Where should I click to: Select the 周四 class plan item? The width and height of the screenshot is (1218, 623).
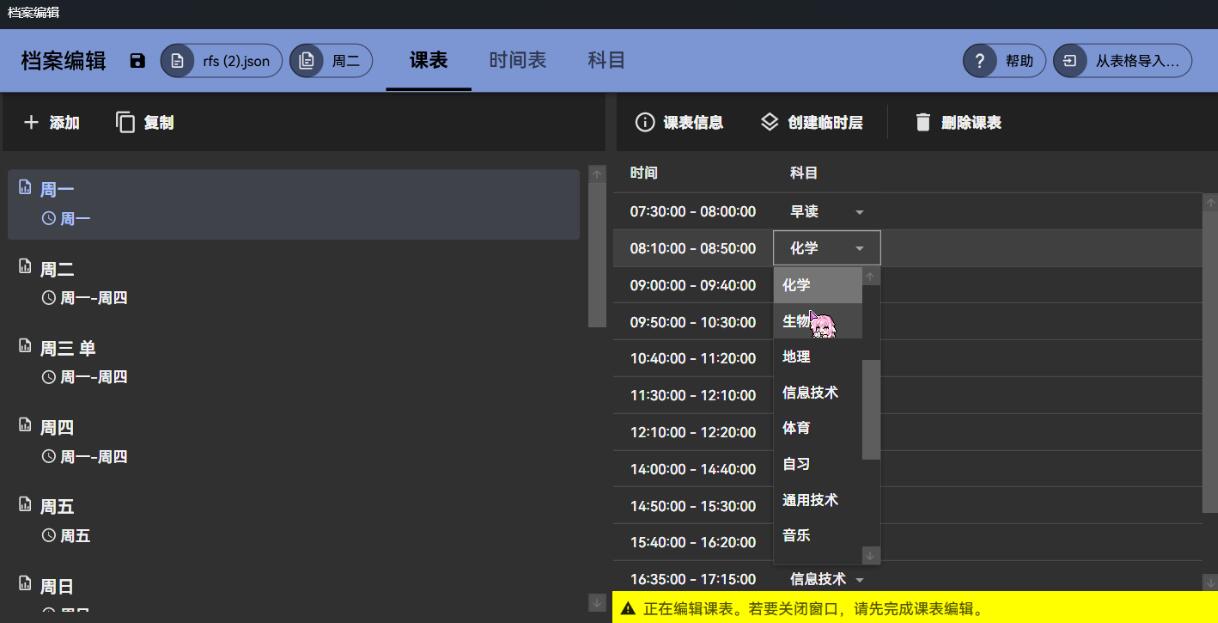click(294, 442)
